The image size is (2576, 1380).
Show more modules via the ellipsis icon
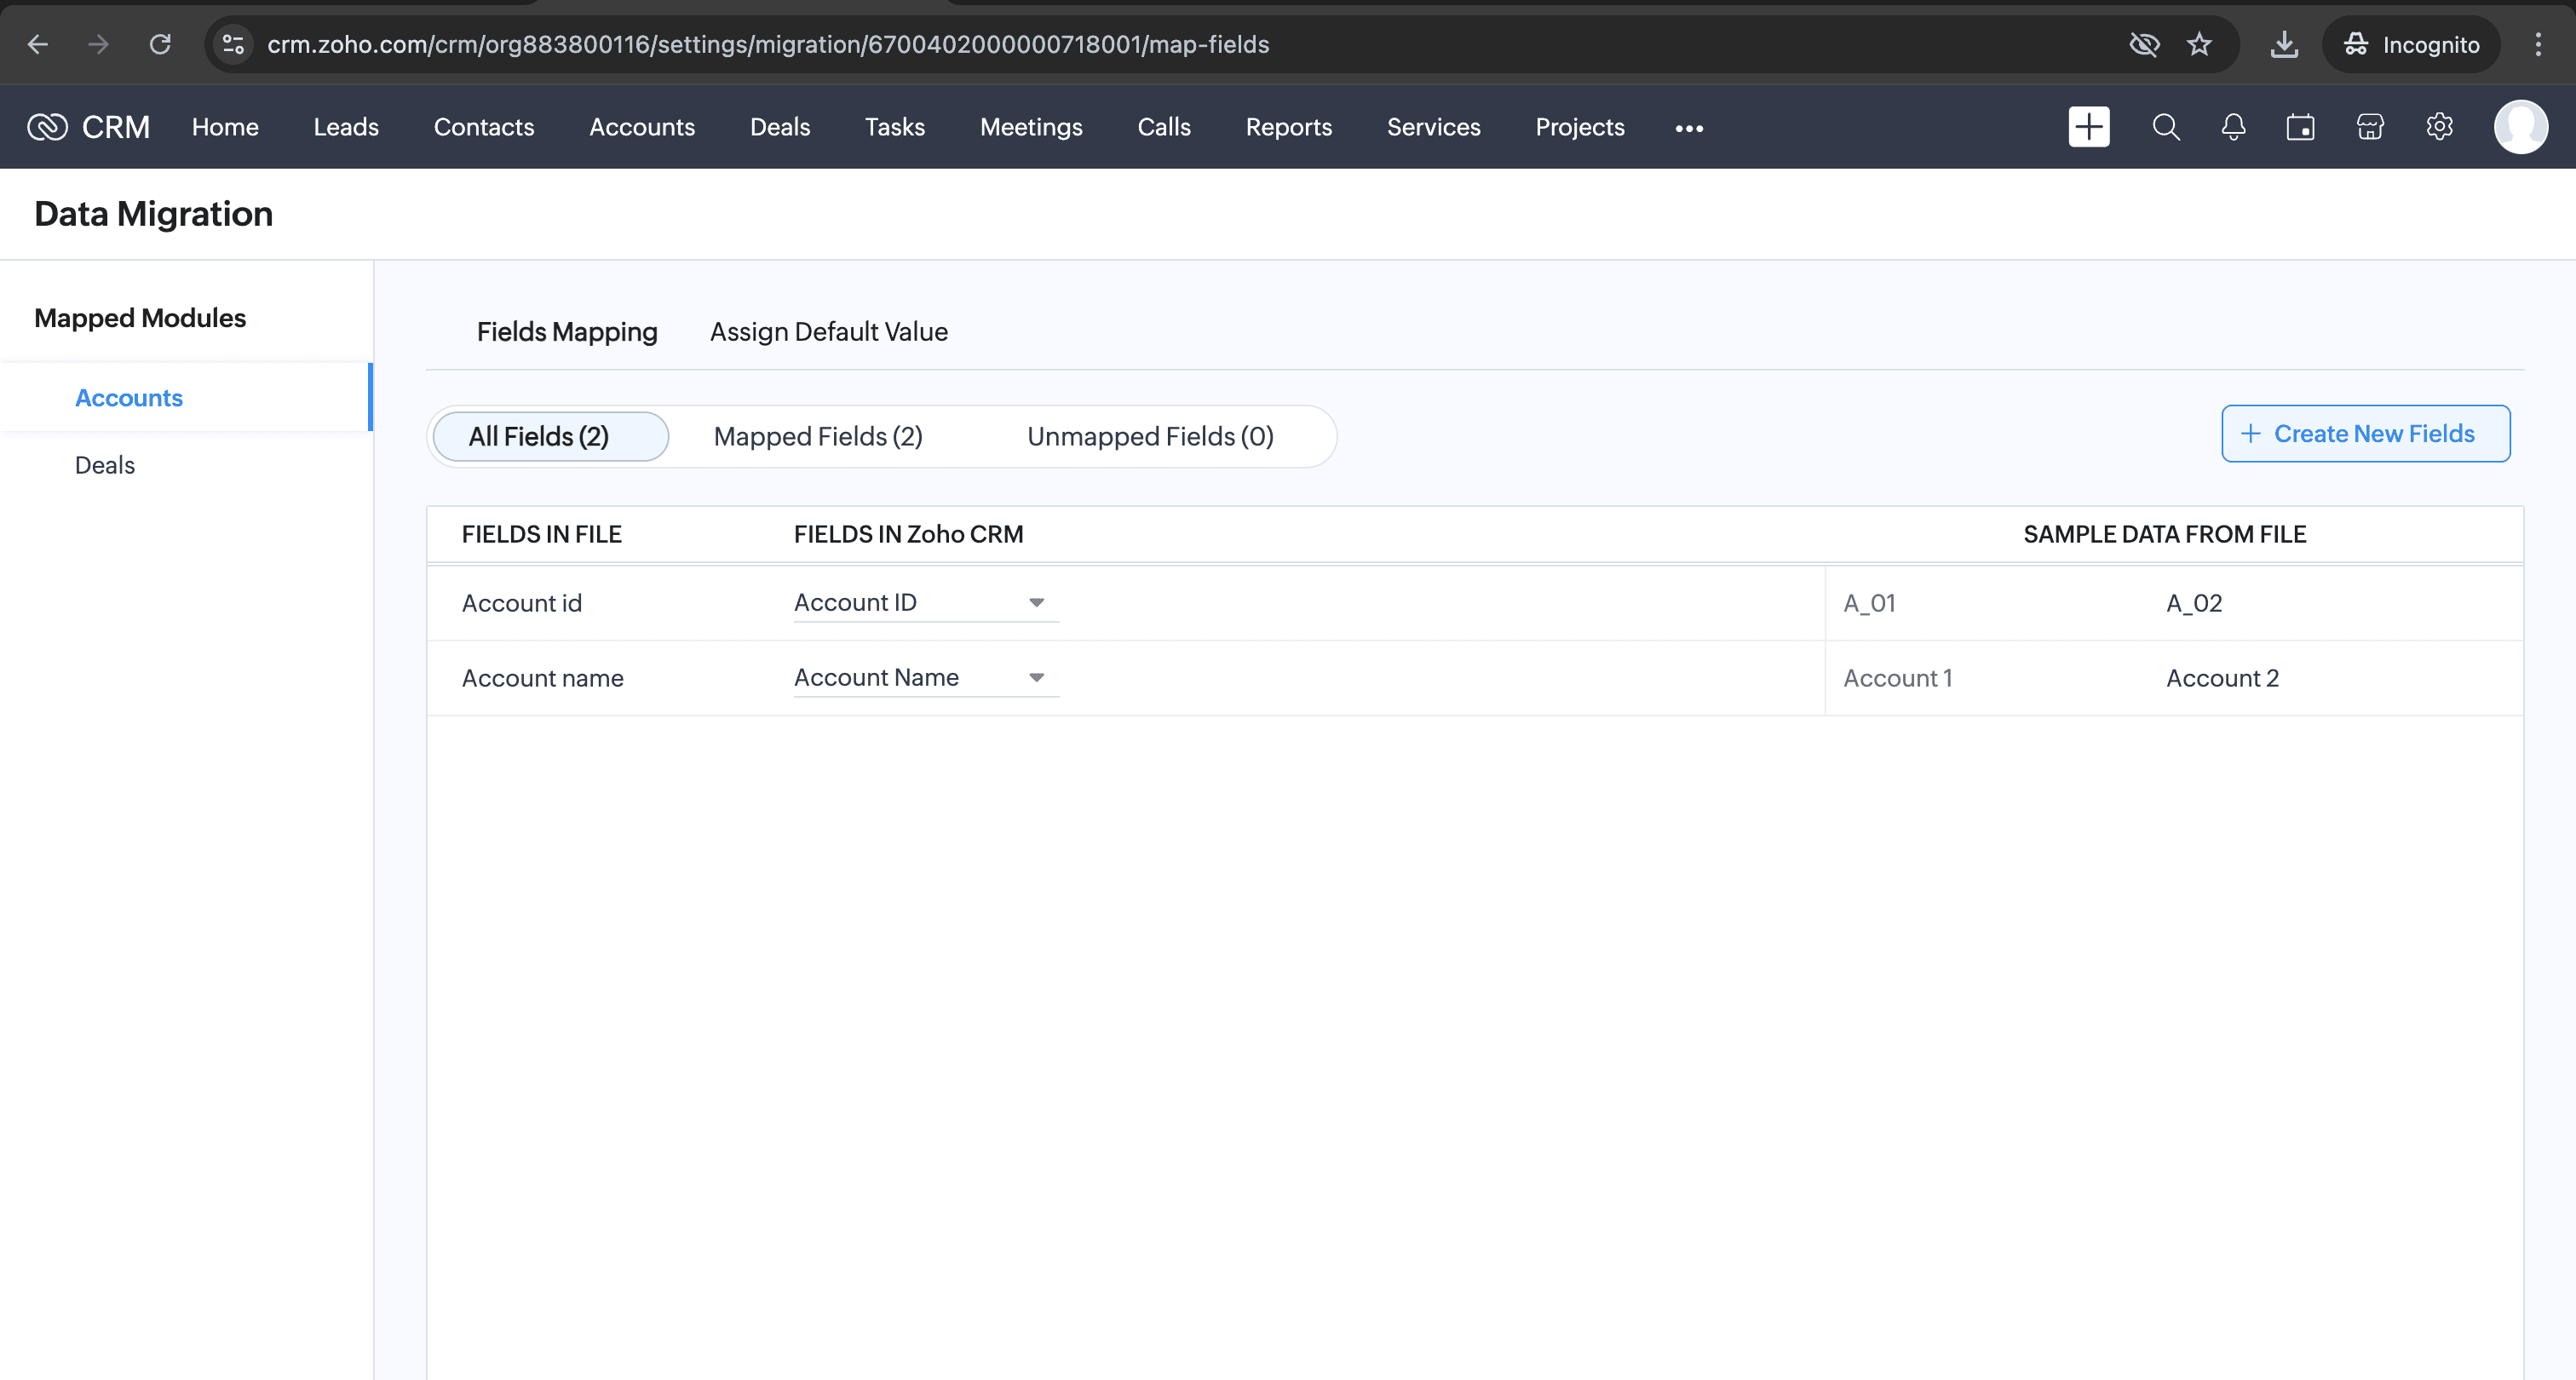1688,128
